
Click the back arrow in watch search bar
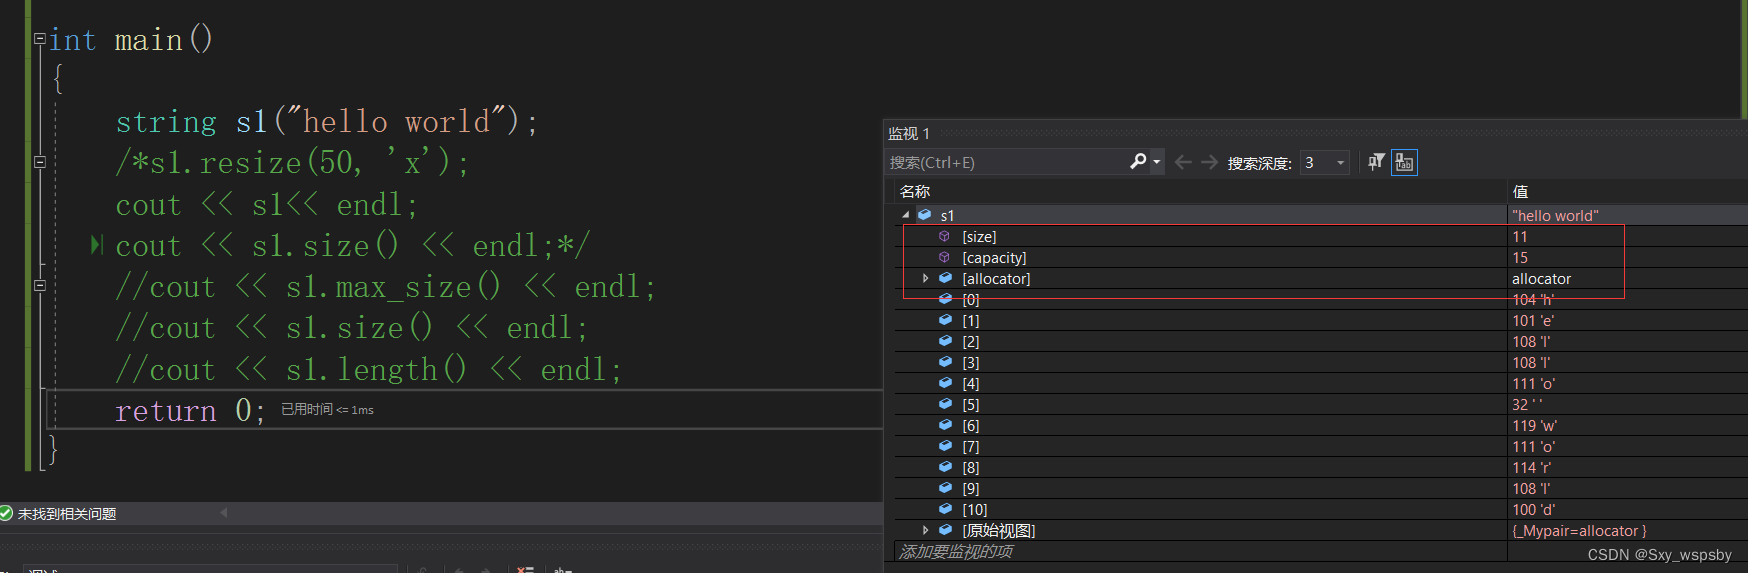coord(1183,162)
